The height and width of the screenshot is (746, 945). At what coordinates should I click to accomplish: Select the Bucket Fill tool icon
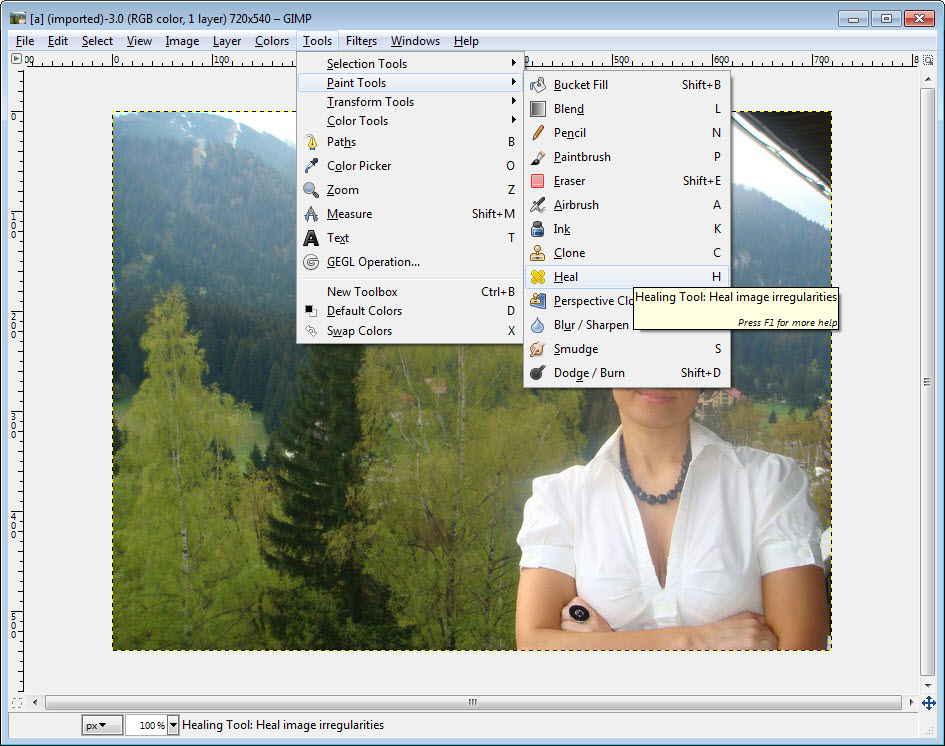click(538, 85)
